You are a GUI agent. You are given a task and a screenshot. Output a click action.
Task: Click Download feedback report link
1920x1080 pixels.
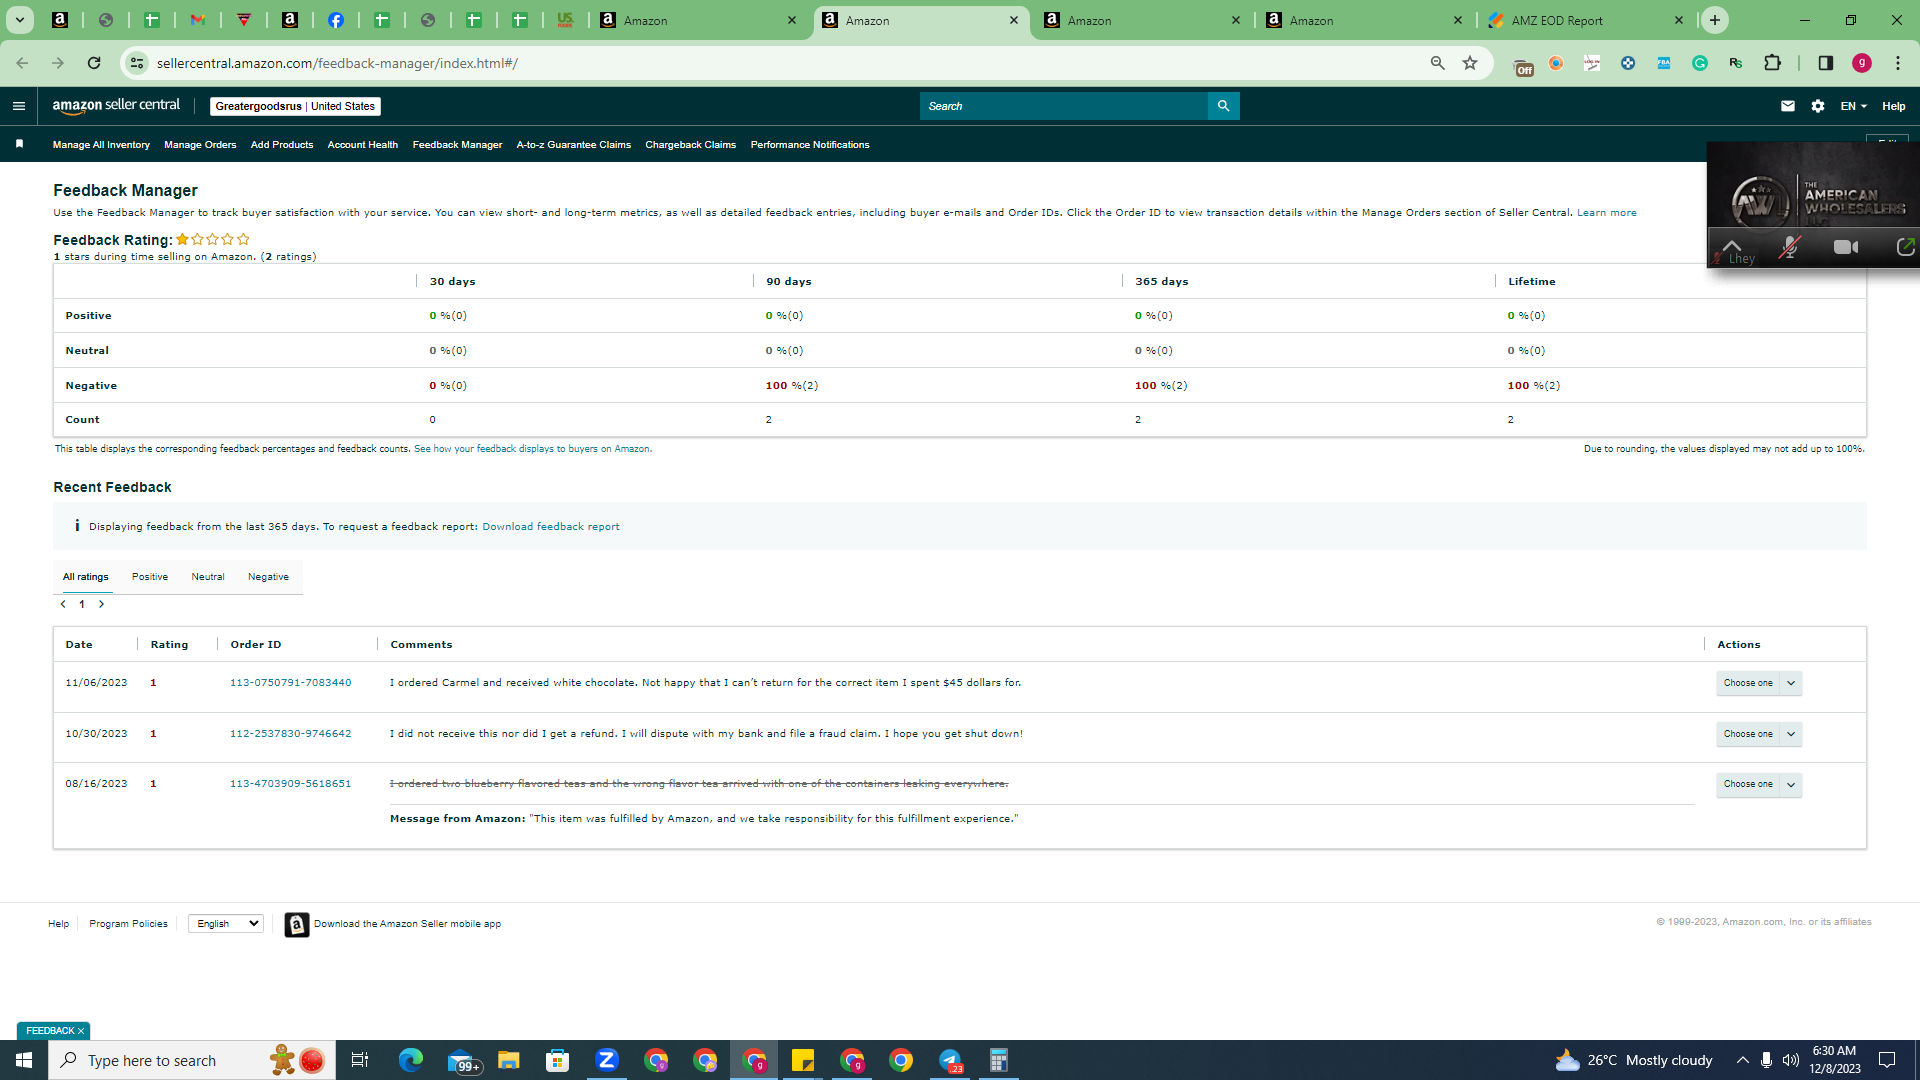[551, 527]
